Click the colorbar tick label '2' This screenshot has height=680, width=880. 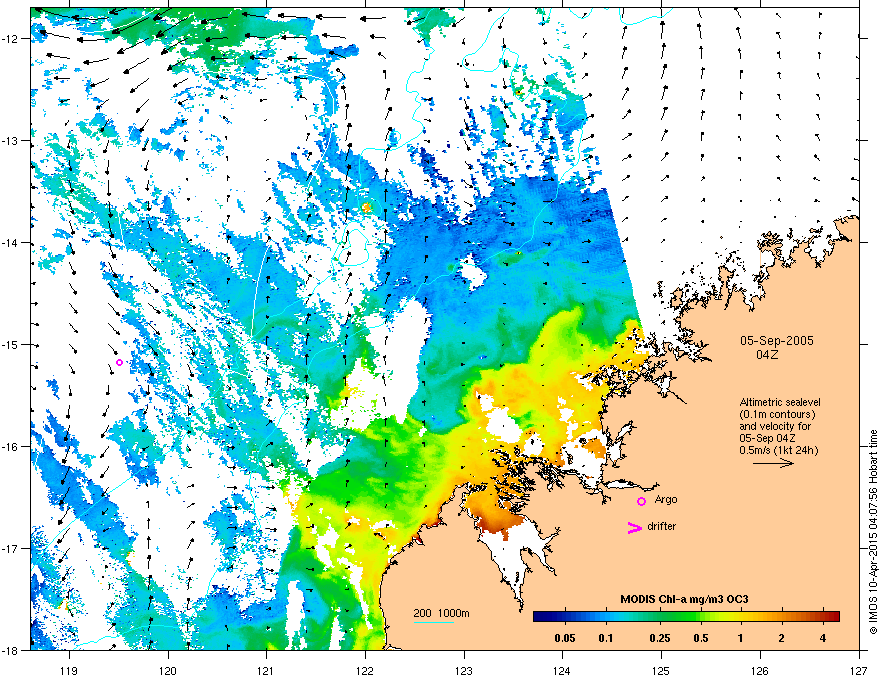pyautogui.click(x=782, y=638)
